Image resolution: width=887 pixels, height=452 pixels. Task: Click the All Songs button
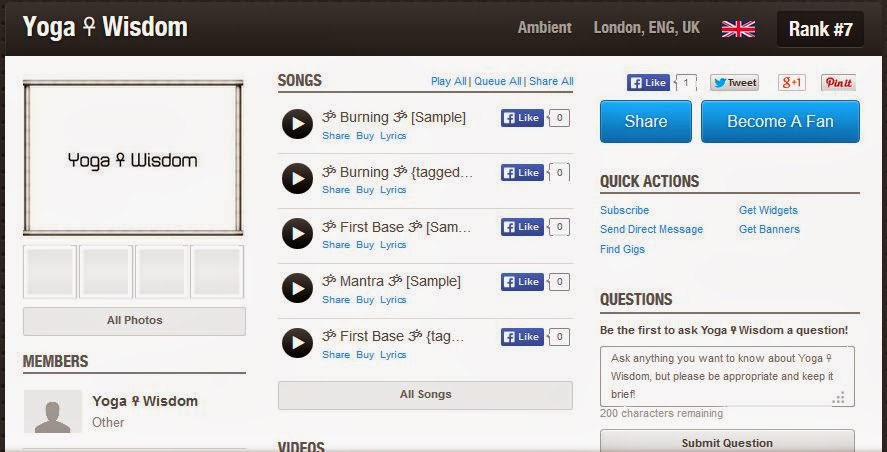[425, 395]
